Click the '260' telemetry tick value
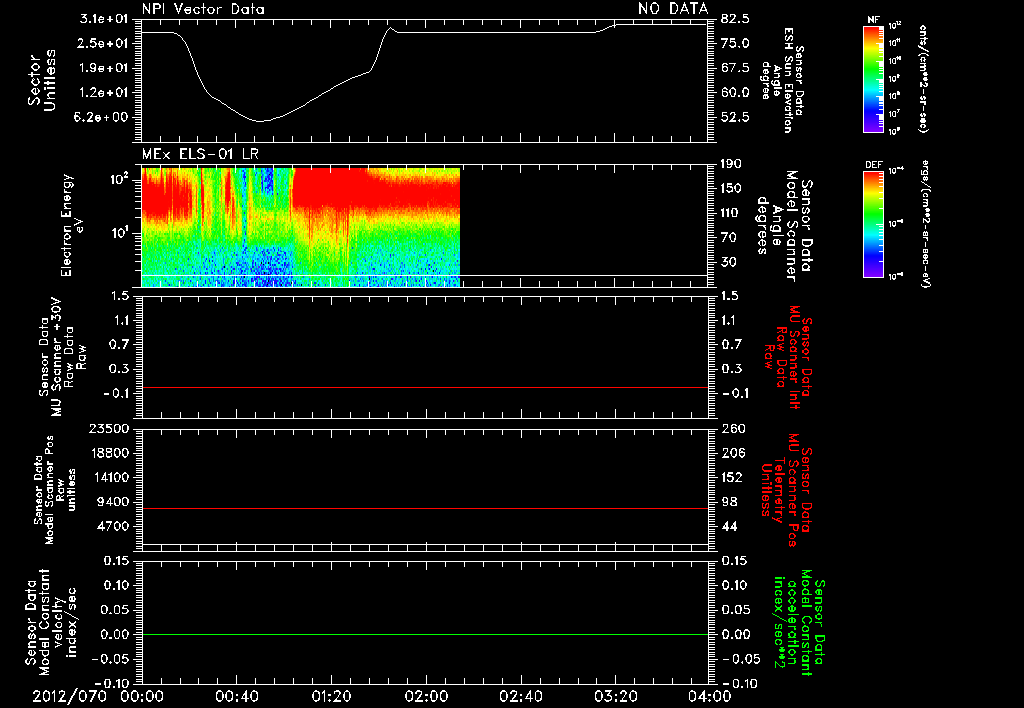Screen dimensions: 1024x708 point(733,428)
